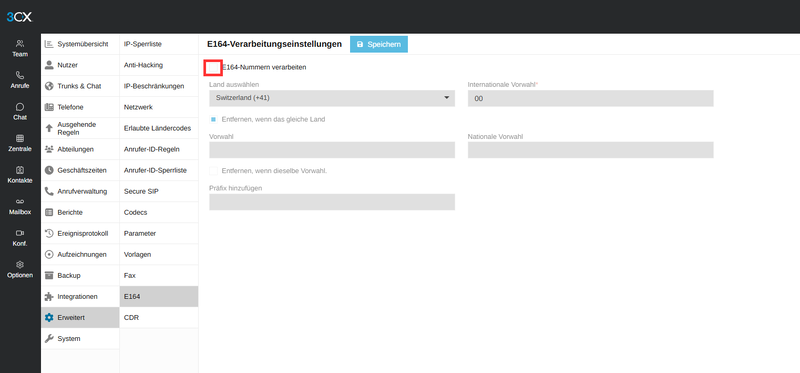800x373 pixels.
Task: Enable E164-Nummern verarbeiten checkbox
Action: [x=213, y=67]
